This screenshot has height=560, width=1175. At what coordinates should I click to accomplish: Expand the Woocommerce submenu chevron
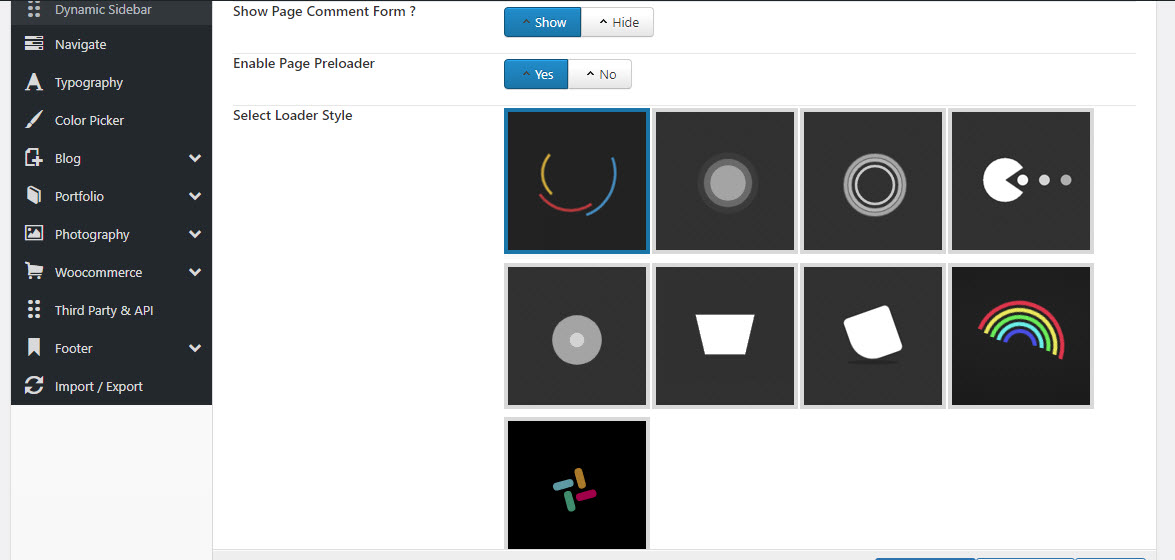coord(195,272)
